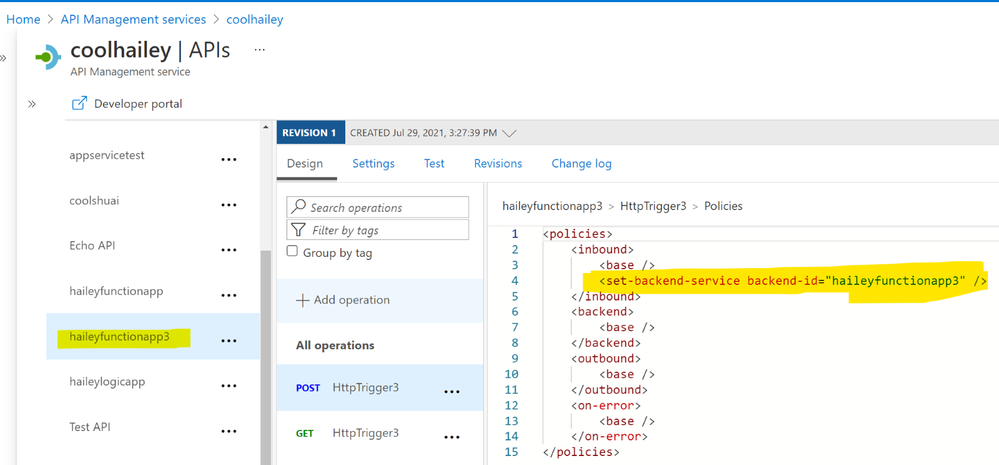999x465 pixels.
Task: Open the options menu for GET HttpTrigger3
Action: click(451, 437)
